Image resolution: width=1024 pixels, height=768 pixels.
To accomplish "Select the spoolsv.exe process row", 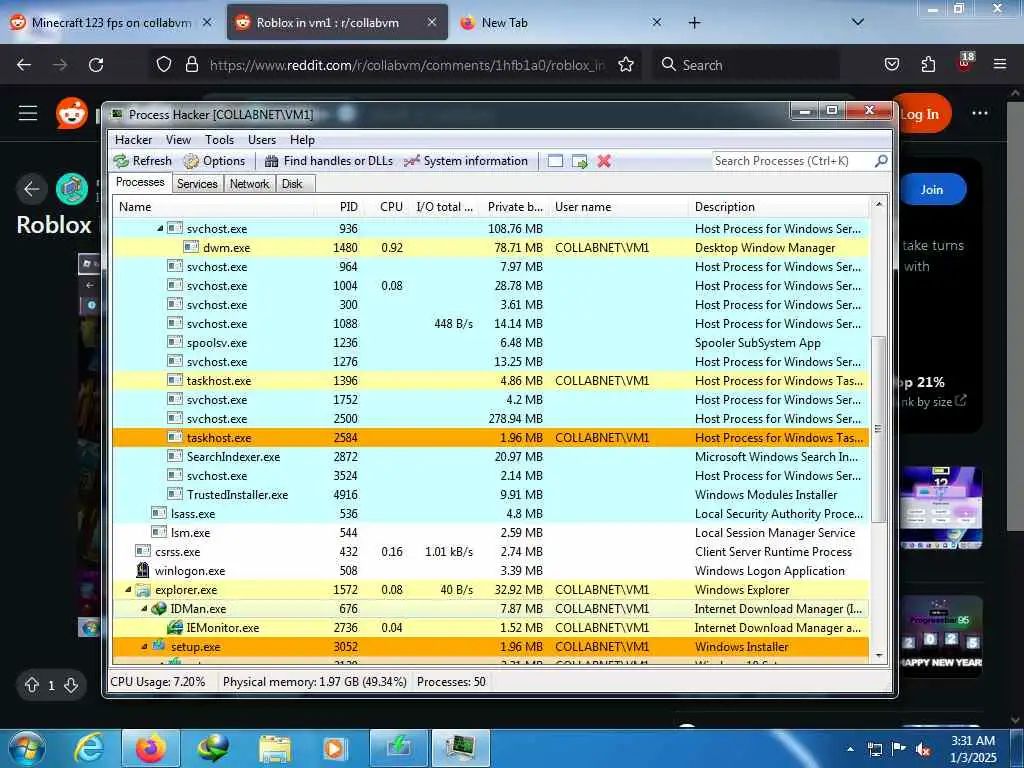I will coord(490,343).
